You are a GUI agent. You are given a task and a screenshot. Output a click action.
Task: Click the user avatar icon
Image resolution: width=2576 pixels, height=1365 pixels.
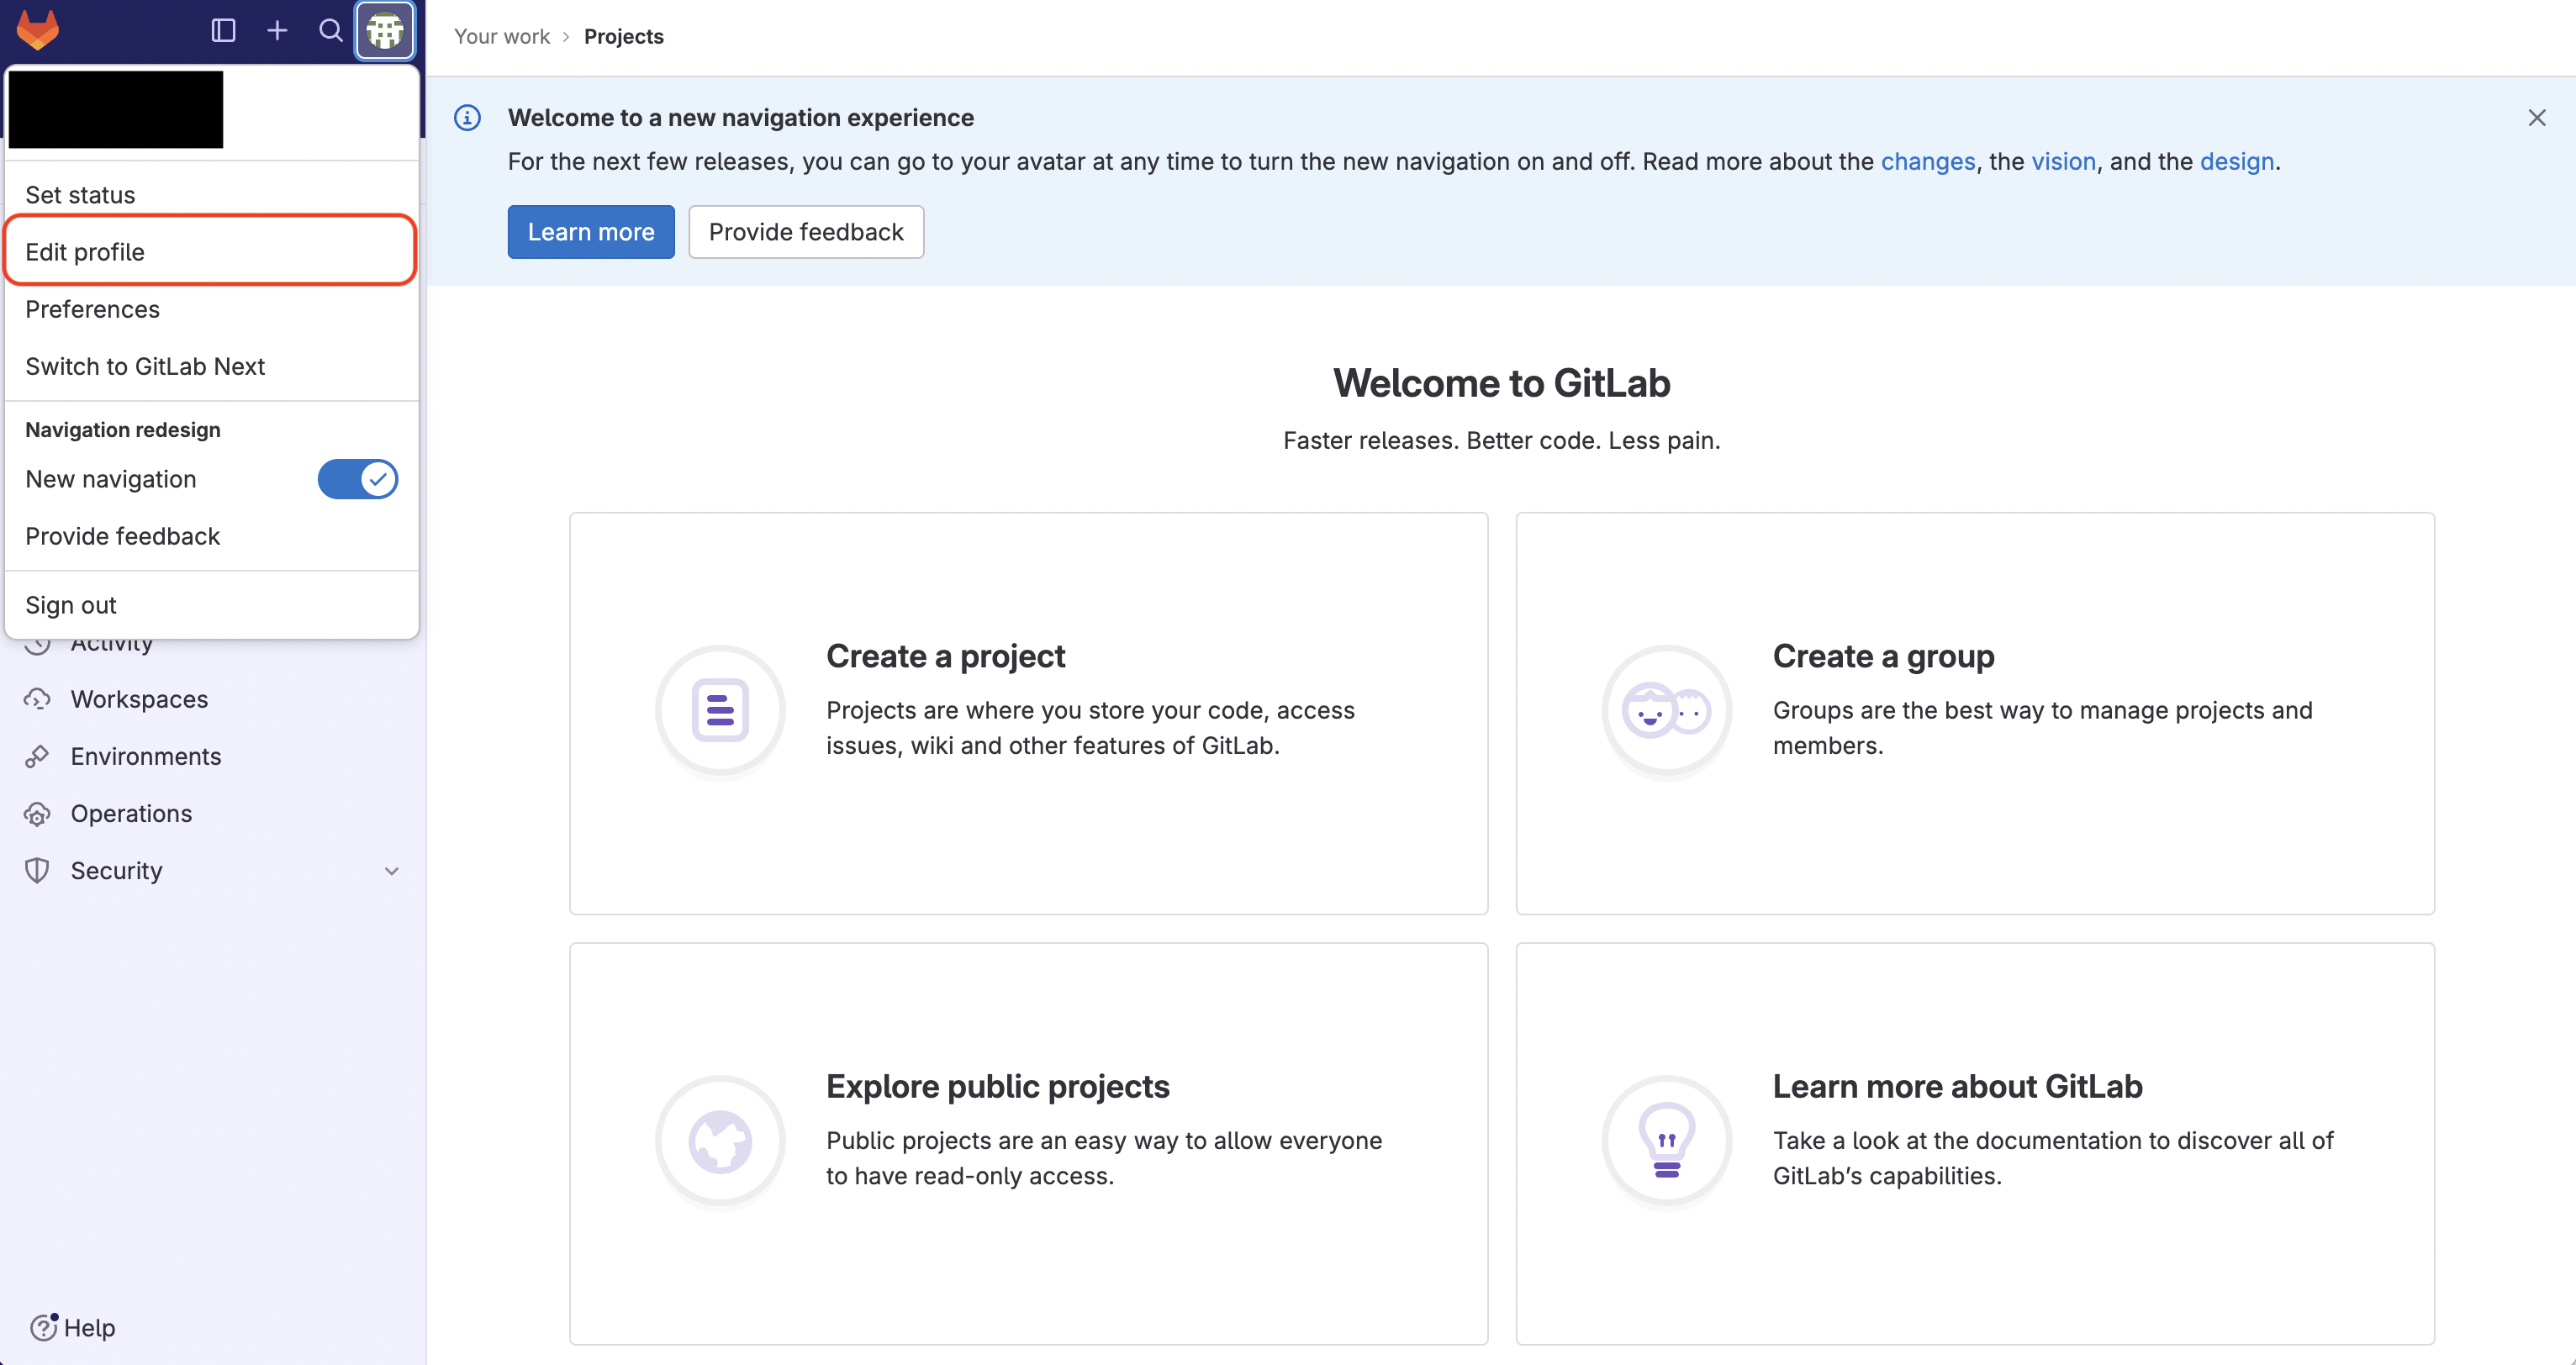coord(385,30)
